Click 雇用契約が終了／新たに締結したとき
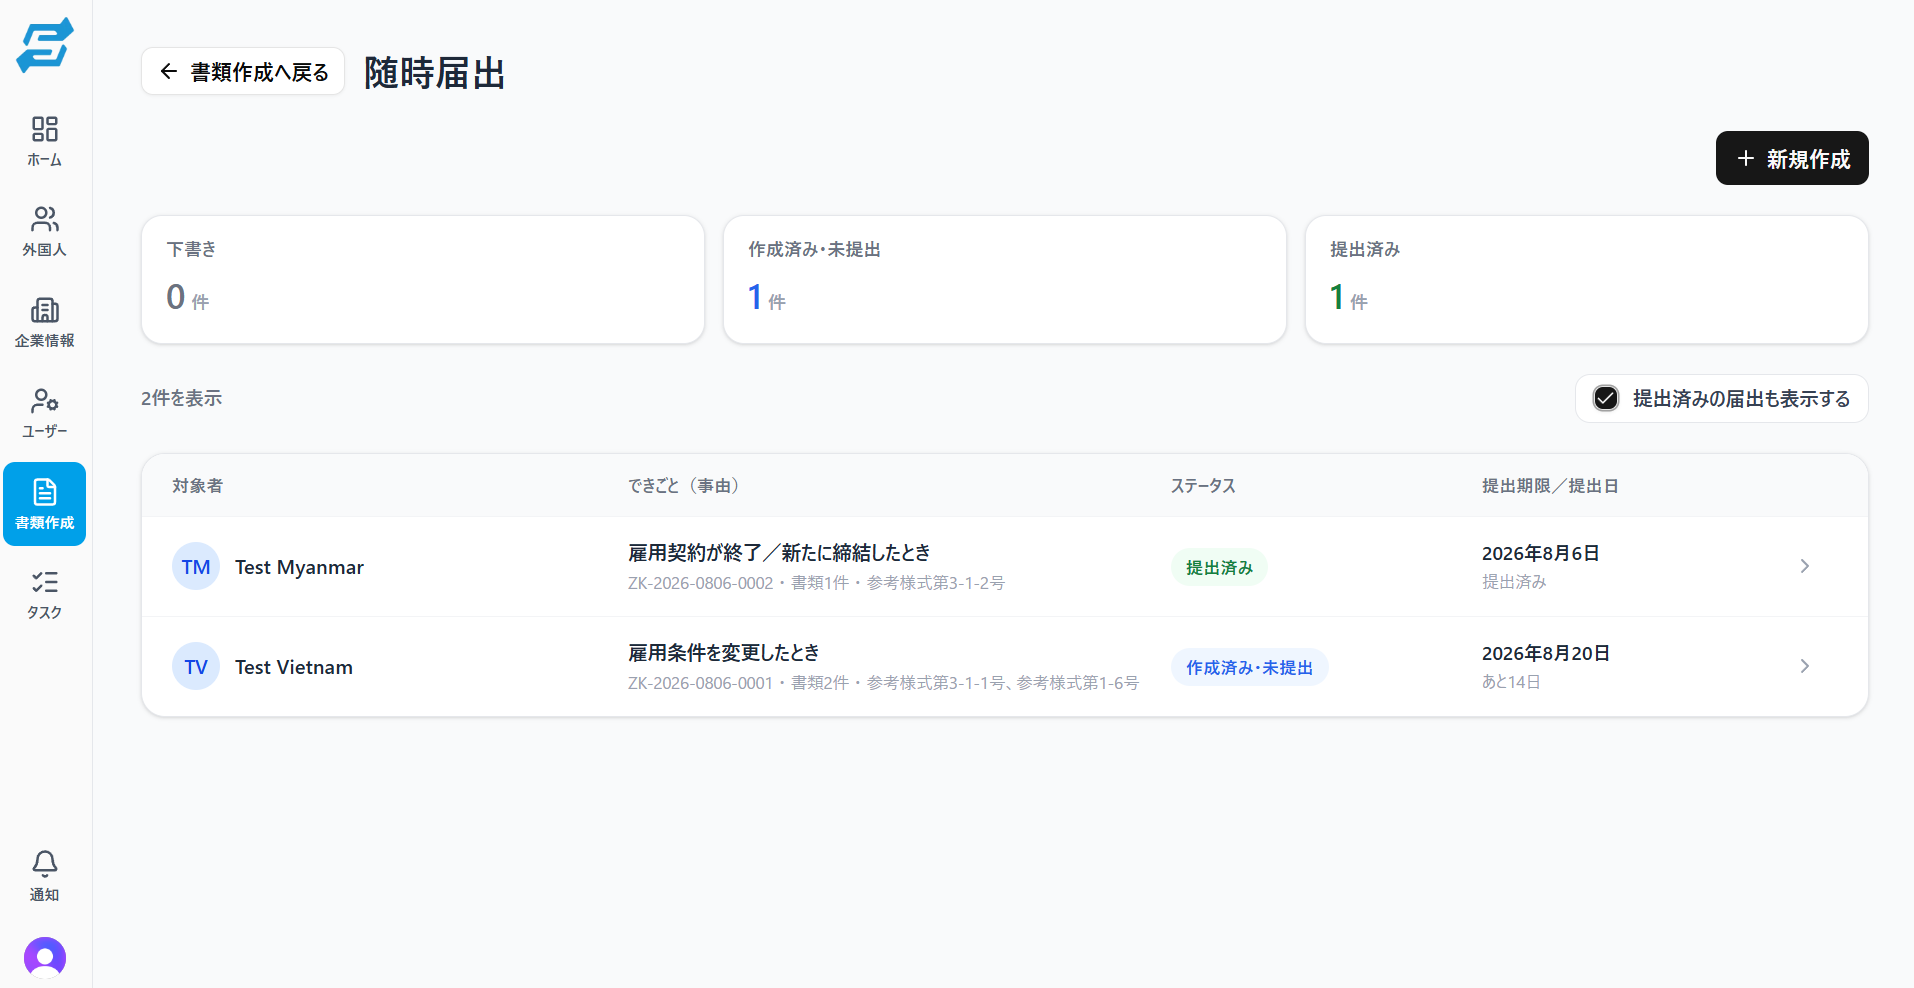The width and height of the screenshot is (1914, 988). [779, 552]
